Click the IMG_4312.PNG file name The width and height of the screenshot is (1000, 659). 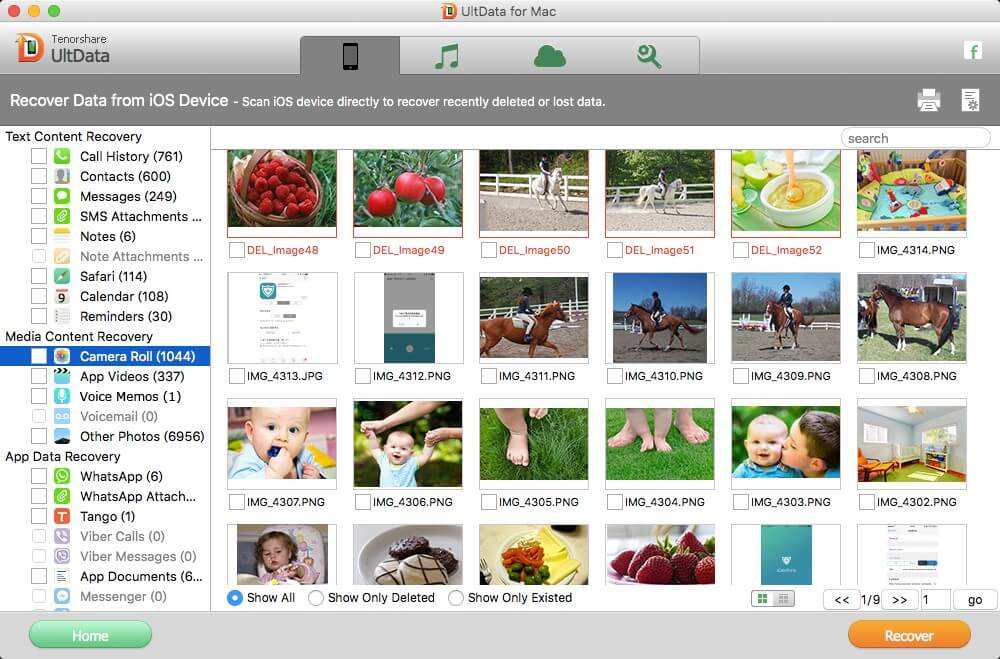(412, 376)
